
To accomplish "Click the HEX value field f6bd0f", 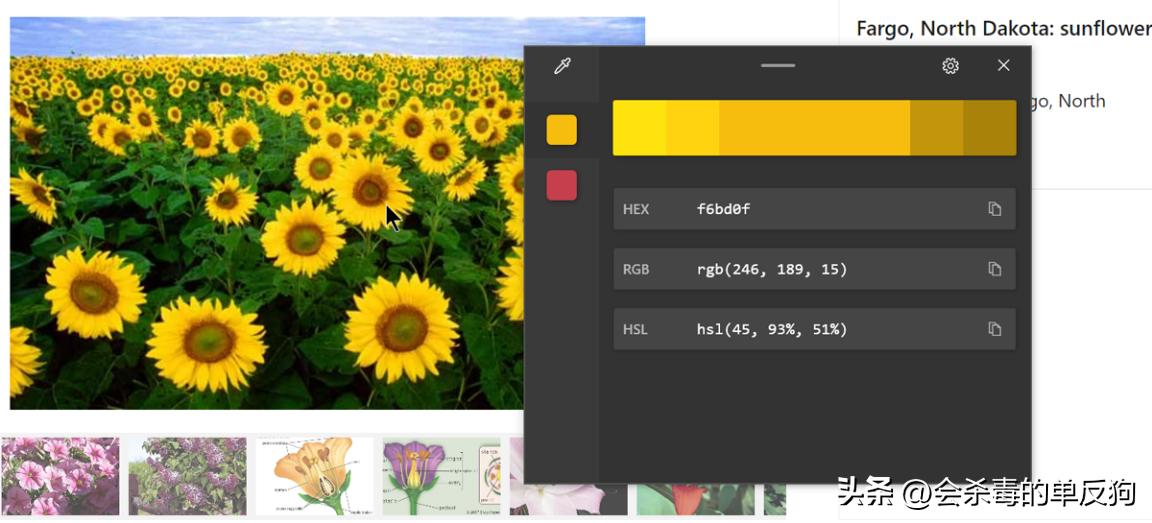I will click(814, 209).
